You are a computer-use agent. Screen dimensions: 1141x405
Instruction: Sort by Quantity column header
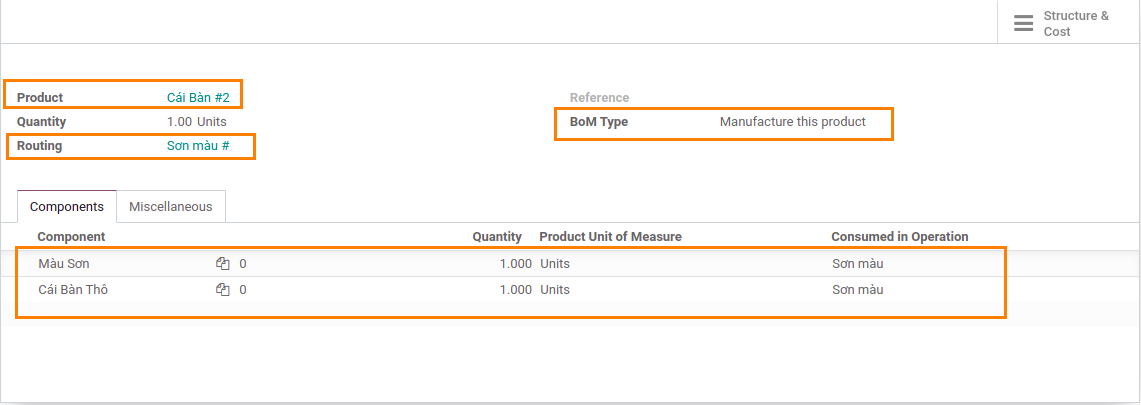497,237
